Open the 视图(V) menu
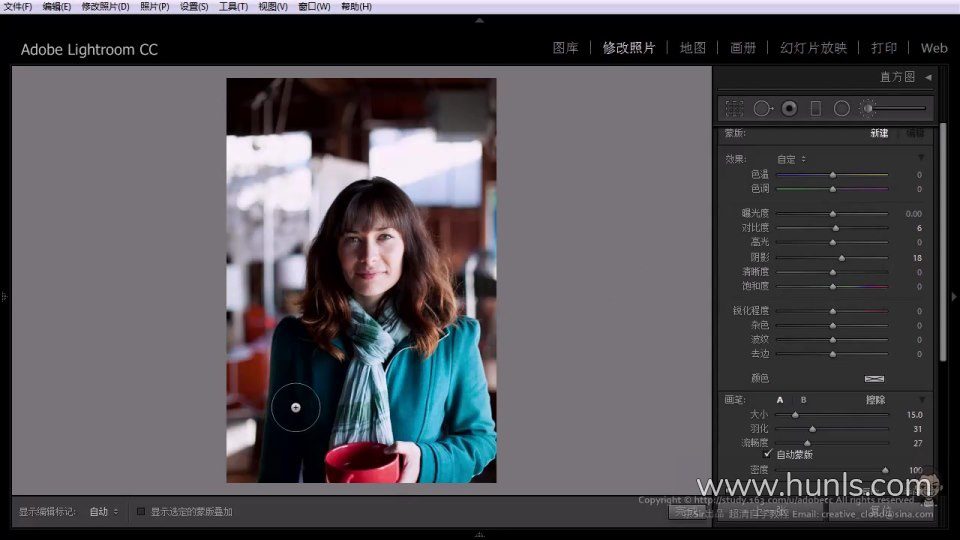Viewport: 960px width, 540px height. pyautogui.click(x=272, y=7)
